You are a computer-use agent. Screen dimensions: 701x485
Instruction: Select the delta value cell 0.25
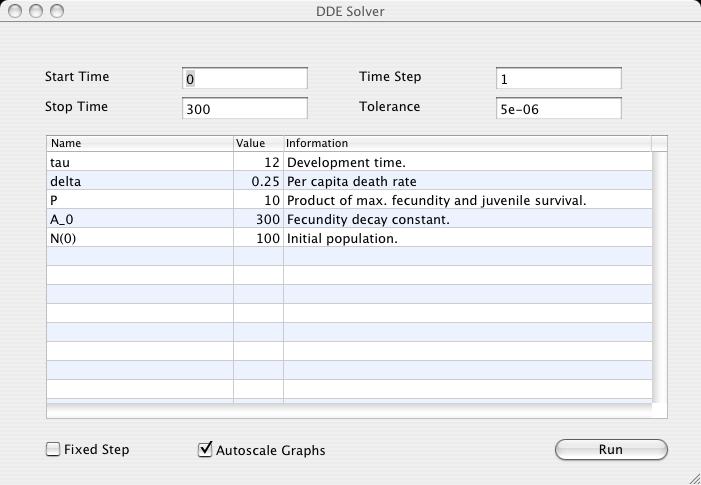click(x=258, y=181)
